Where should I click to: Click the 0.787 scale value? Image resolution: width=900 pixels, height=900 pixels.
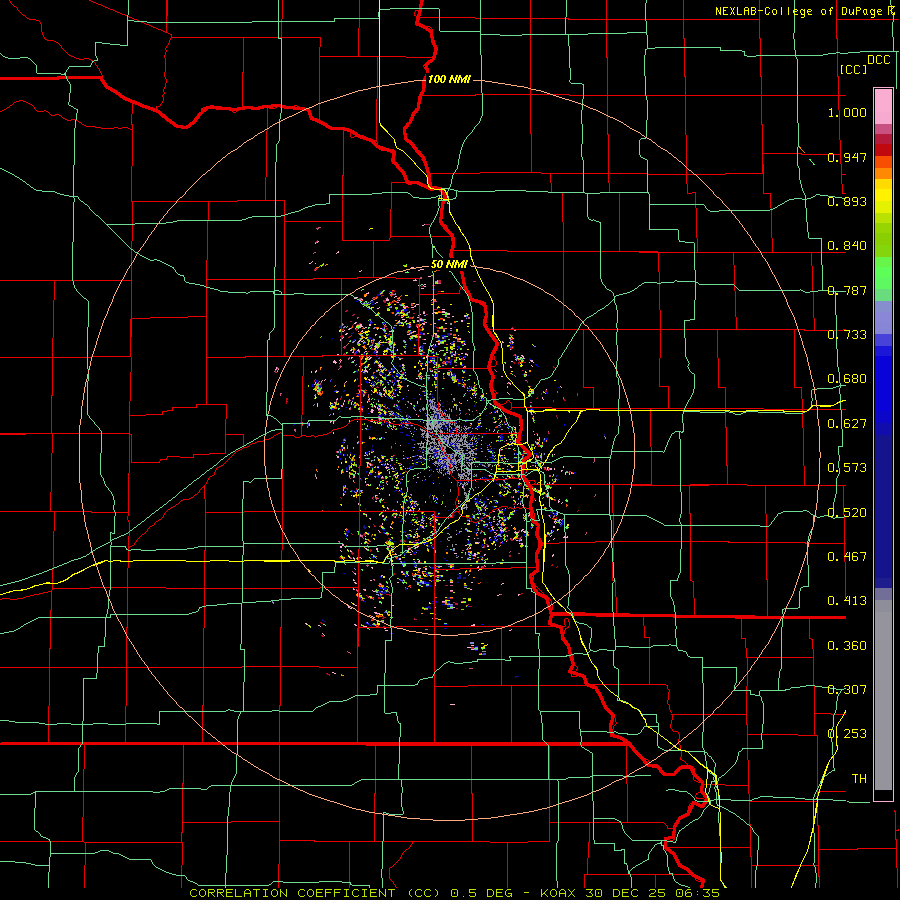847,290
